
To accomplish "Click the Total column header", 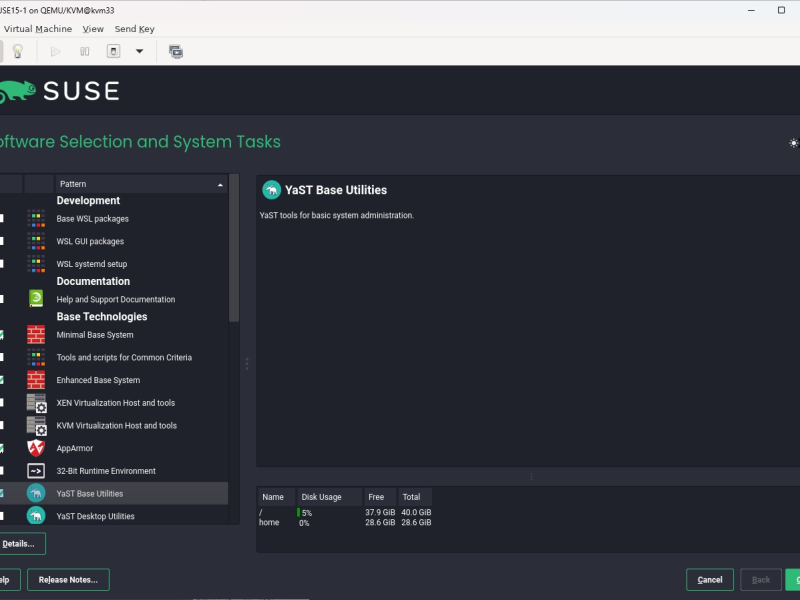I will coord(415,497).
